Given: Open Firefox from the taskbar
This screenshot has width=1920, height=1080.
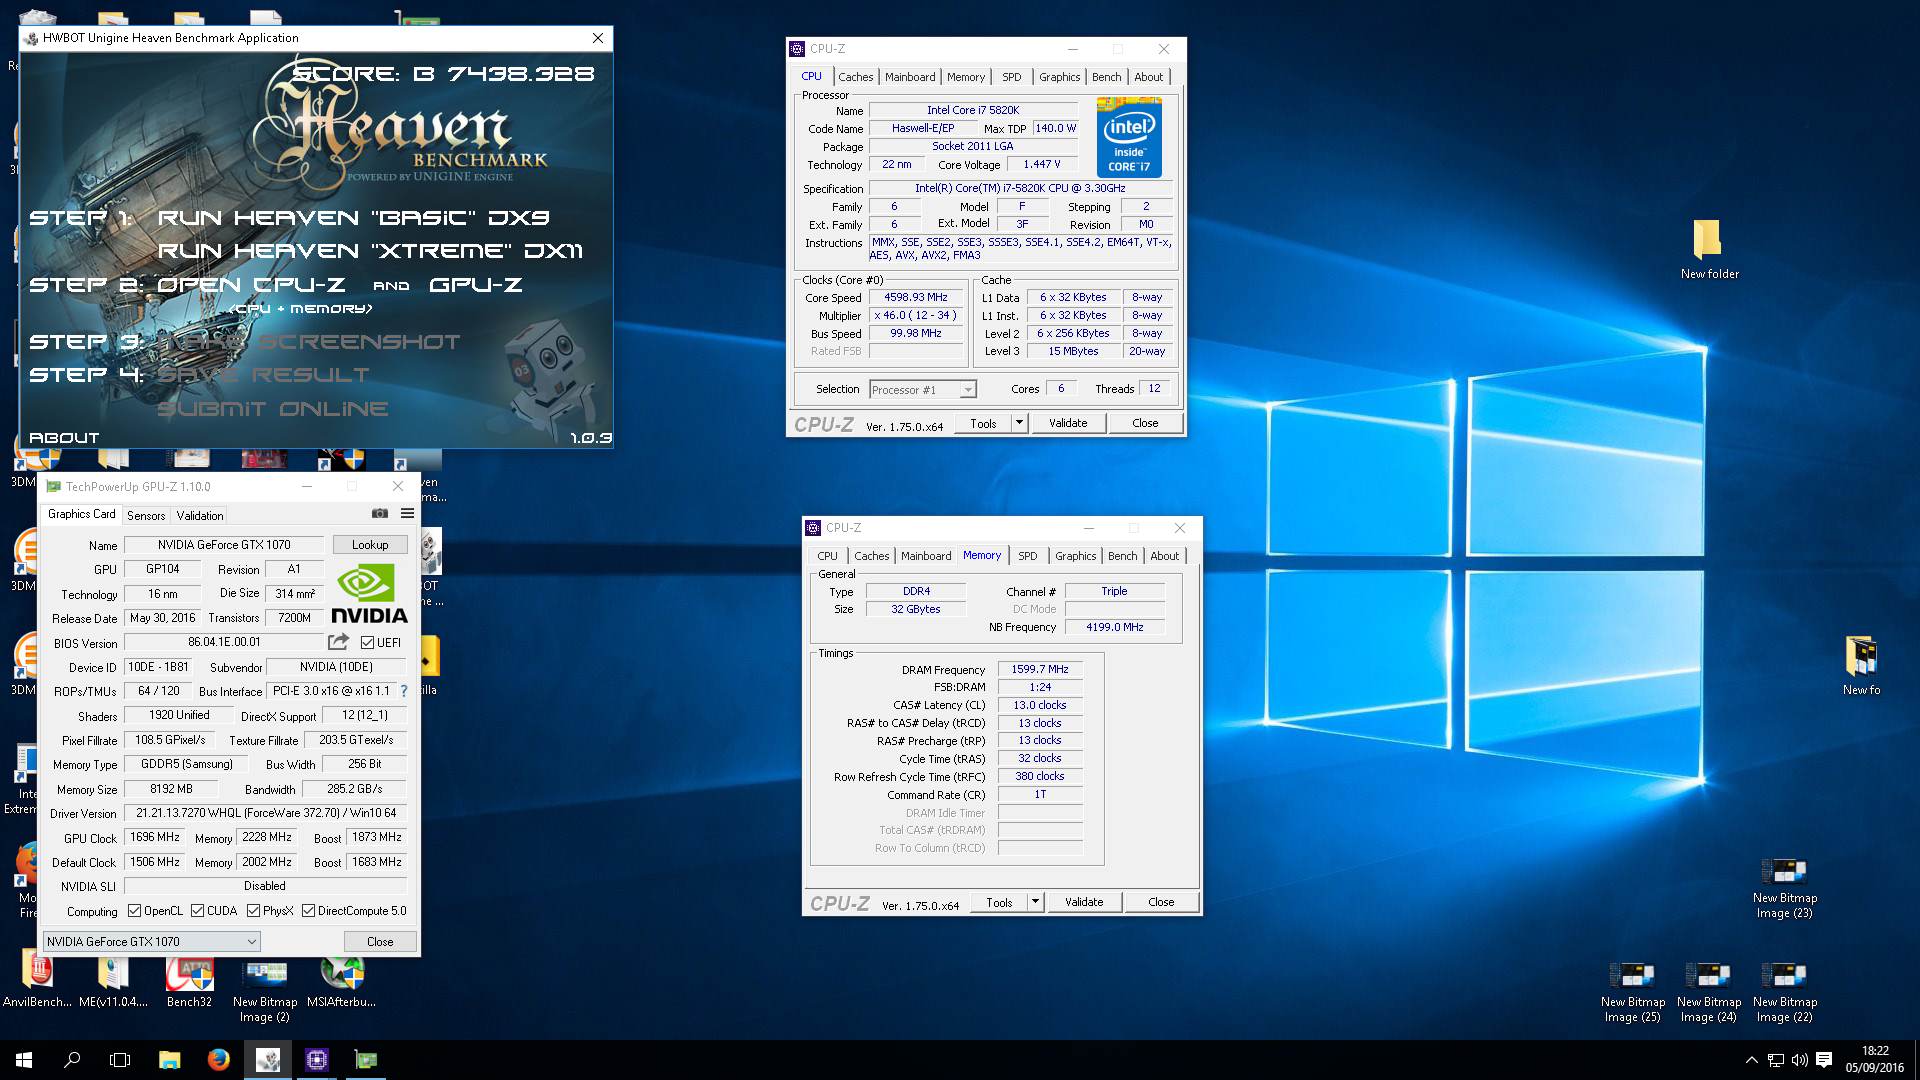Looking at the screenshot, I should [219, 1060].
